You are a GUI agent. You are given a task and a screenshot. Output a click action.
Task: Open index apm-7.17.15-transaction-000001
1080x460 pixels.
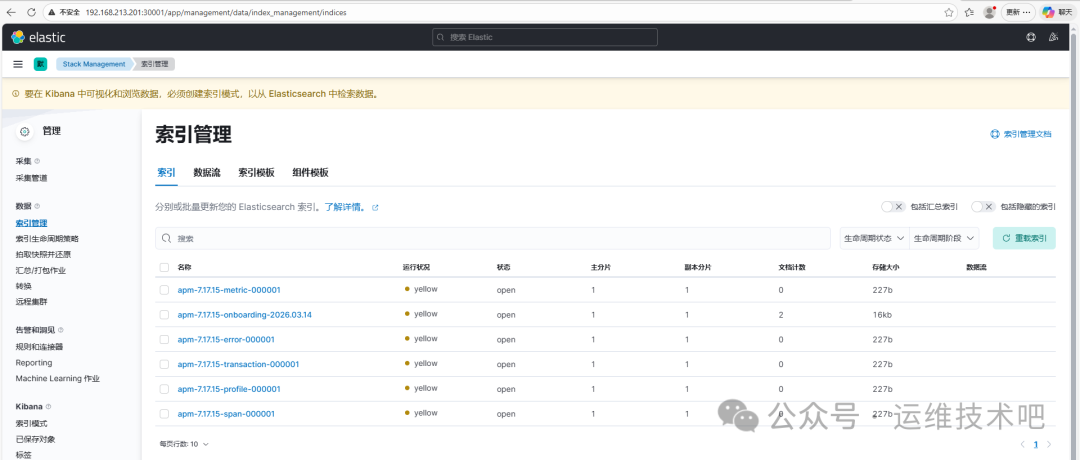click(238, 364)
